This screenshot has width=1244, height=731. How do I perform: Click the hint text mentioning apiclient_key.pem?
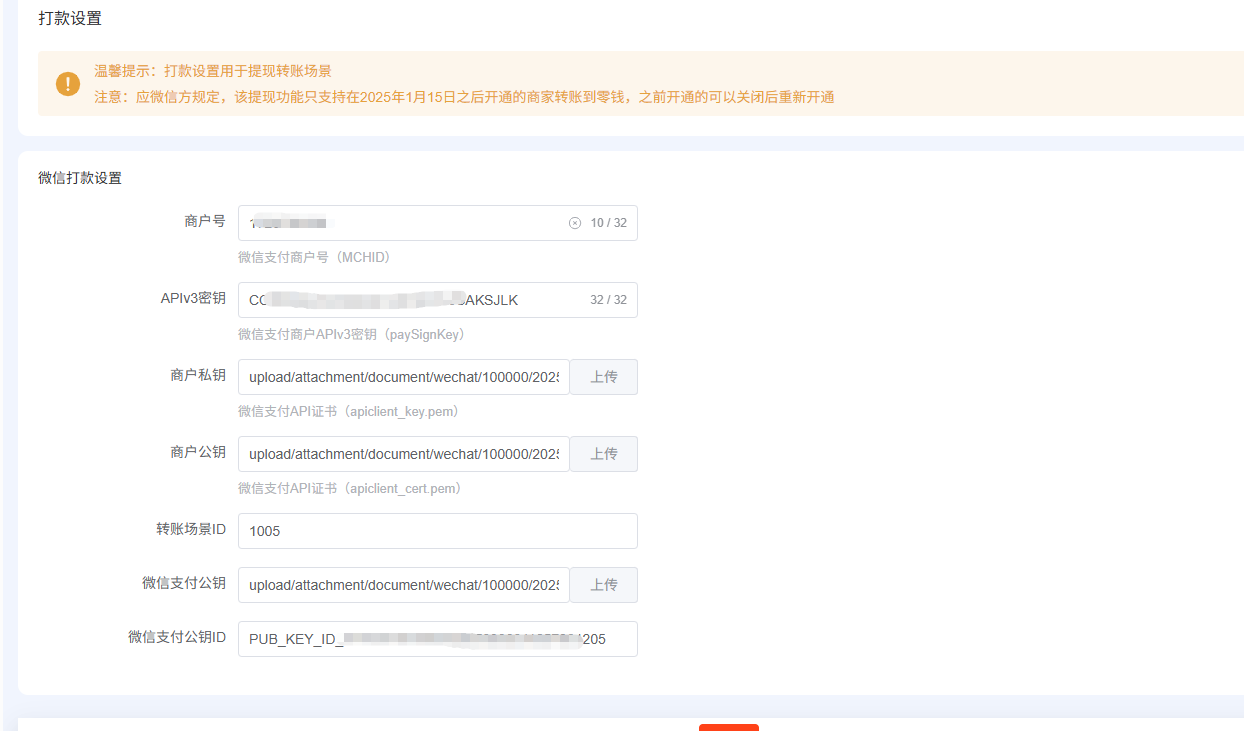348,412
